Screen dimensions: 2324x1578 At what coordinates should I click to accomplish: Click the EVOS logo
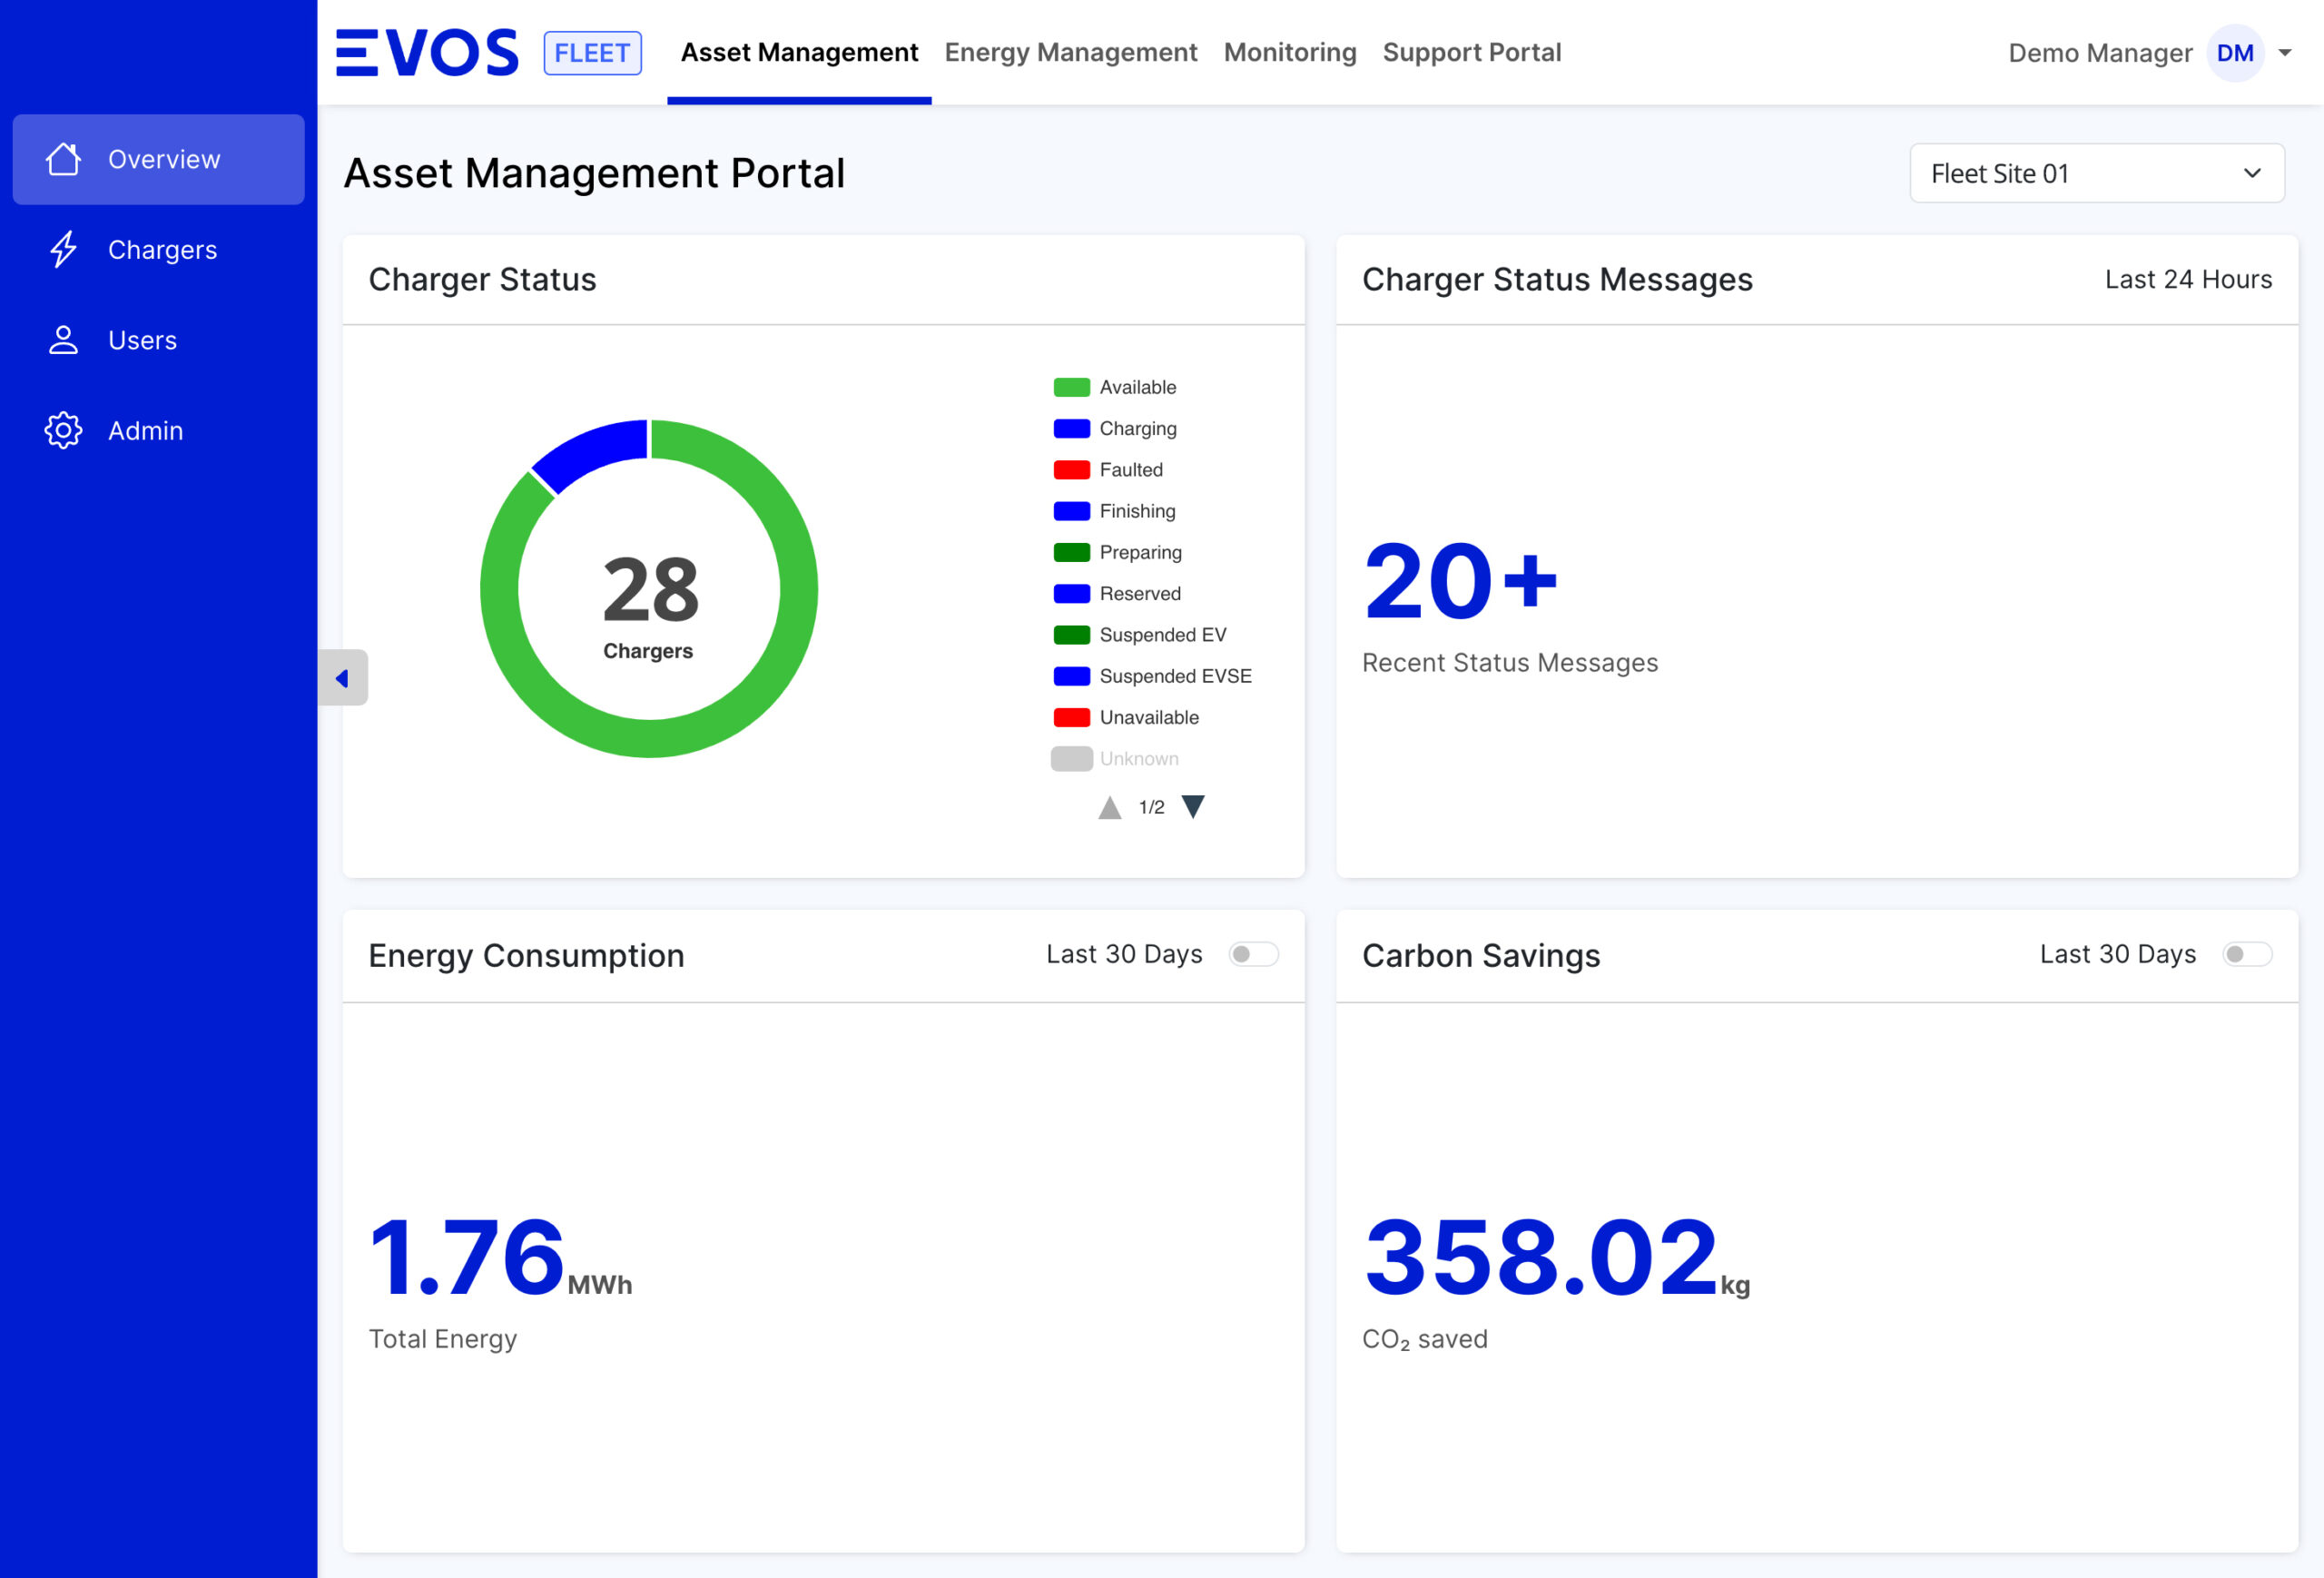click(x=427, y=51)
